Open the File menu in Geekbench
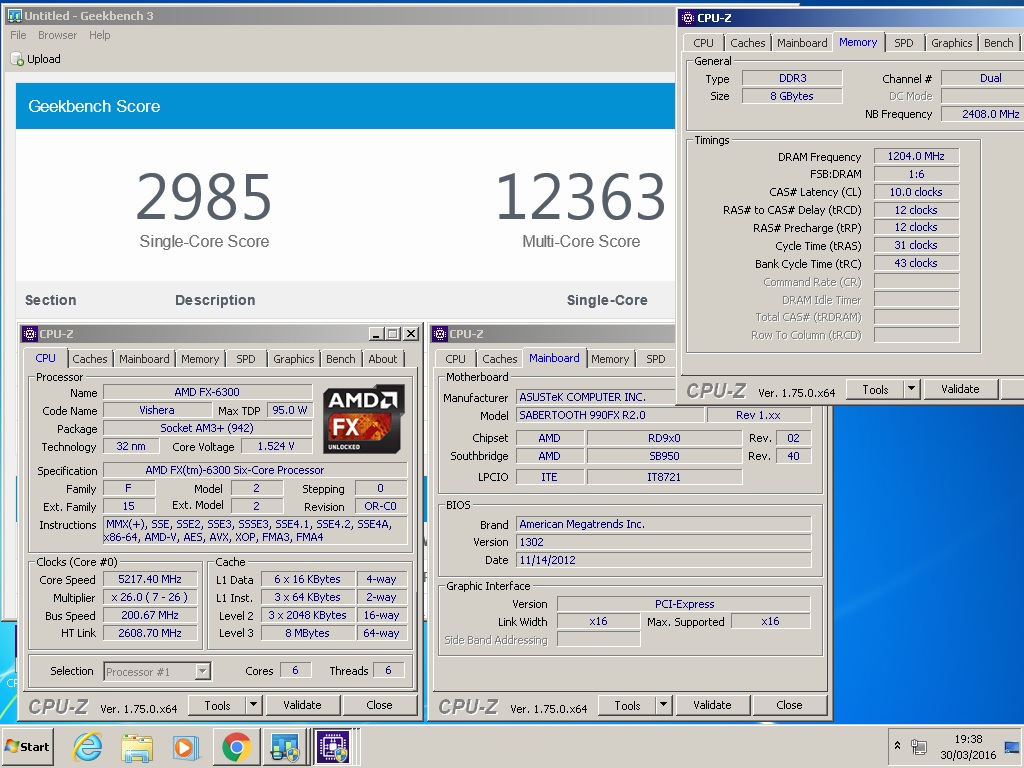This screenshot has height=768, width=1024. [x=18, y=35]
